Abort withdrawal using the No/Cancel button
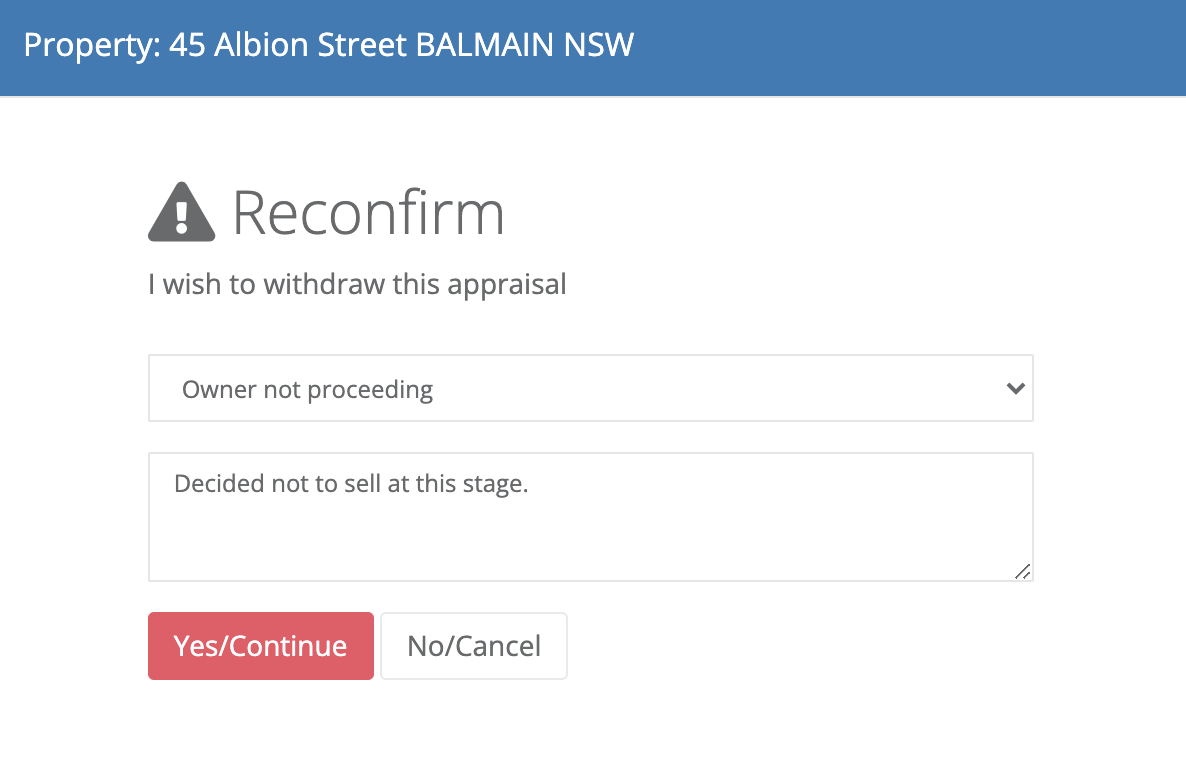 [x=473, y=646]
